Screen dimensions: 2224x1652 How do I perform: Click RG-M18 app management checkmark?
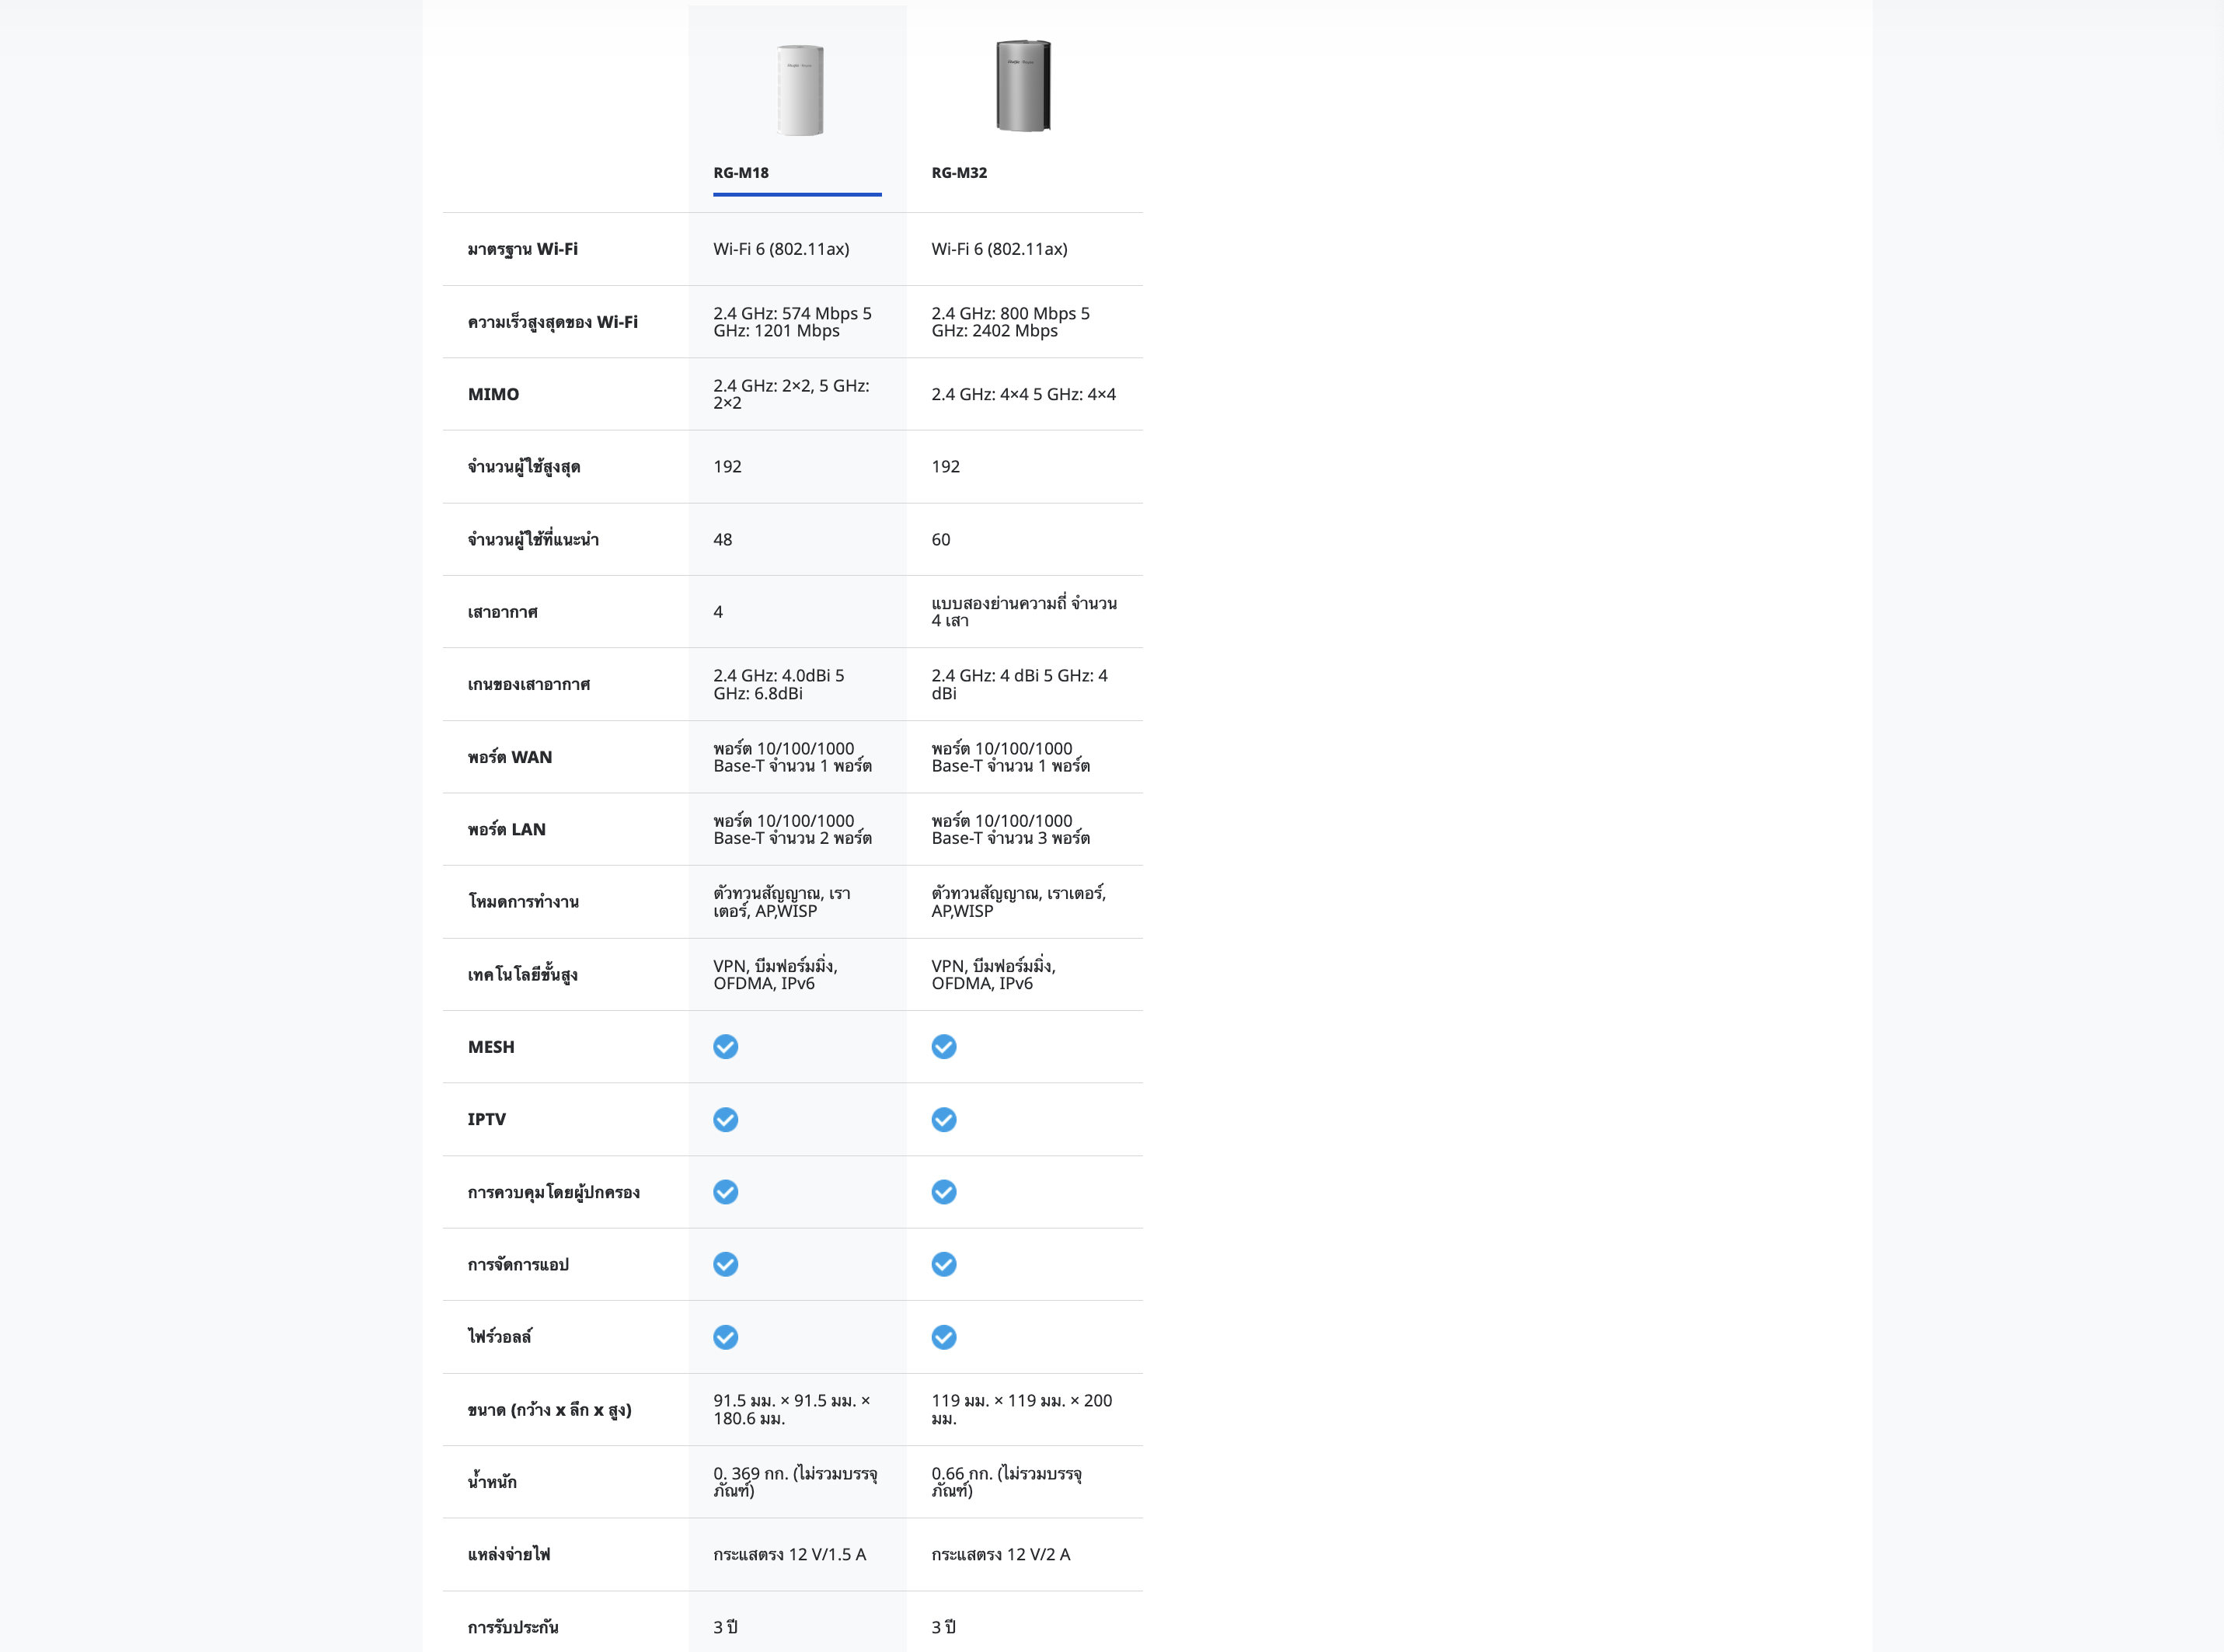pos(725,1264)
